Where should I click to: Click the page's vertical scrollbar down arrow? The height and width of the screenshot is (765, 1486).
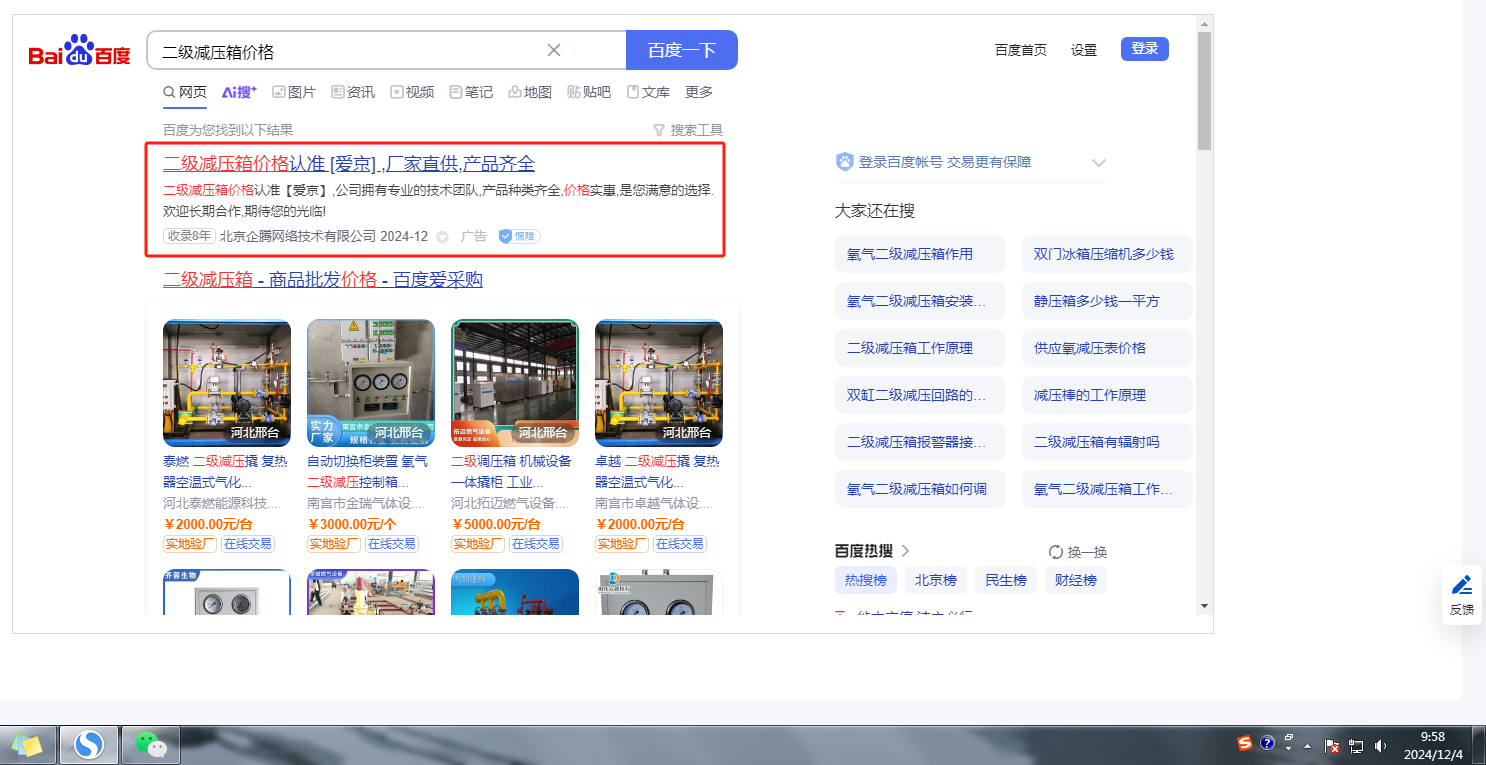coord(1204,606)
